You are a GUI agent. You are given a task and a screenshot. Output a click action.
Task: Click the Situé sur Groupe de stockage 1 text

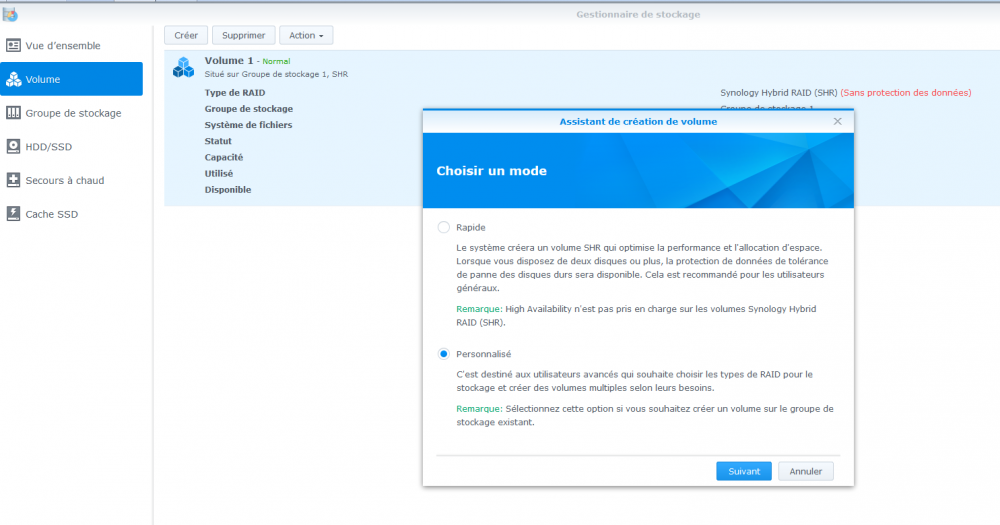[276, 75]
